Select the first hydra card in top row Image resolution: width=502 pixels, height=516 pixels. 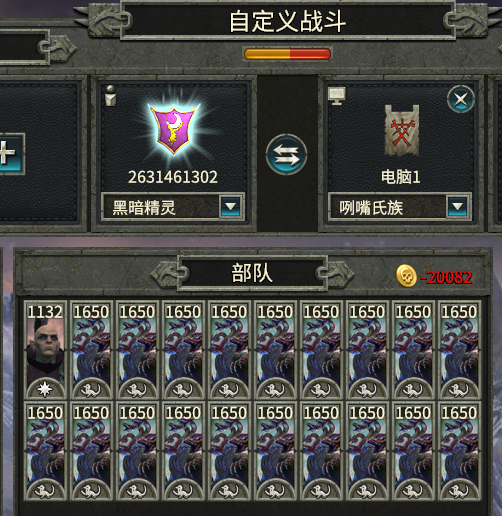point(91,350)
